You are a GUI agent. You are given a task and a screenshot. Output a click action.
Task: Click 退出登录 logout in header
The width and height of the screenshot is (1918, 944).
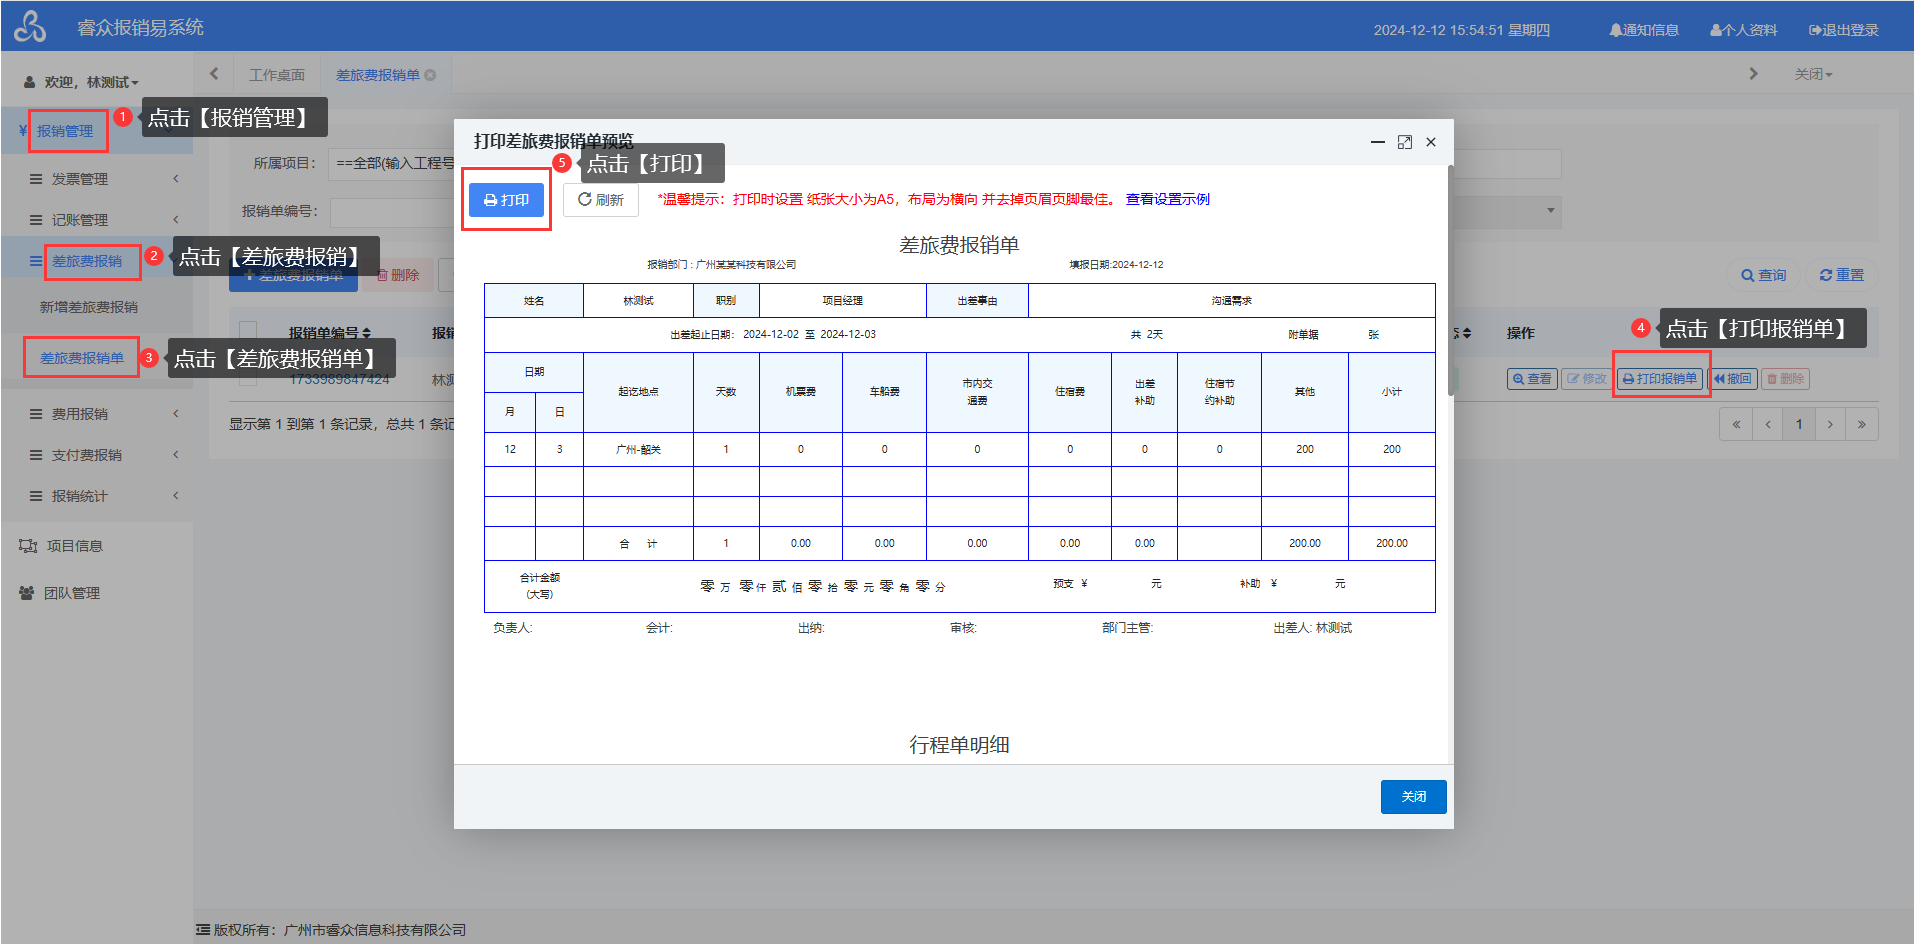pyautogui.click(x=1843, y=30)
